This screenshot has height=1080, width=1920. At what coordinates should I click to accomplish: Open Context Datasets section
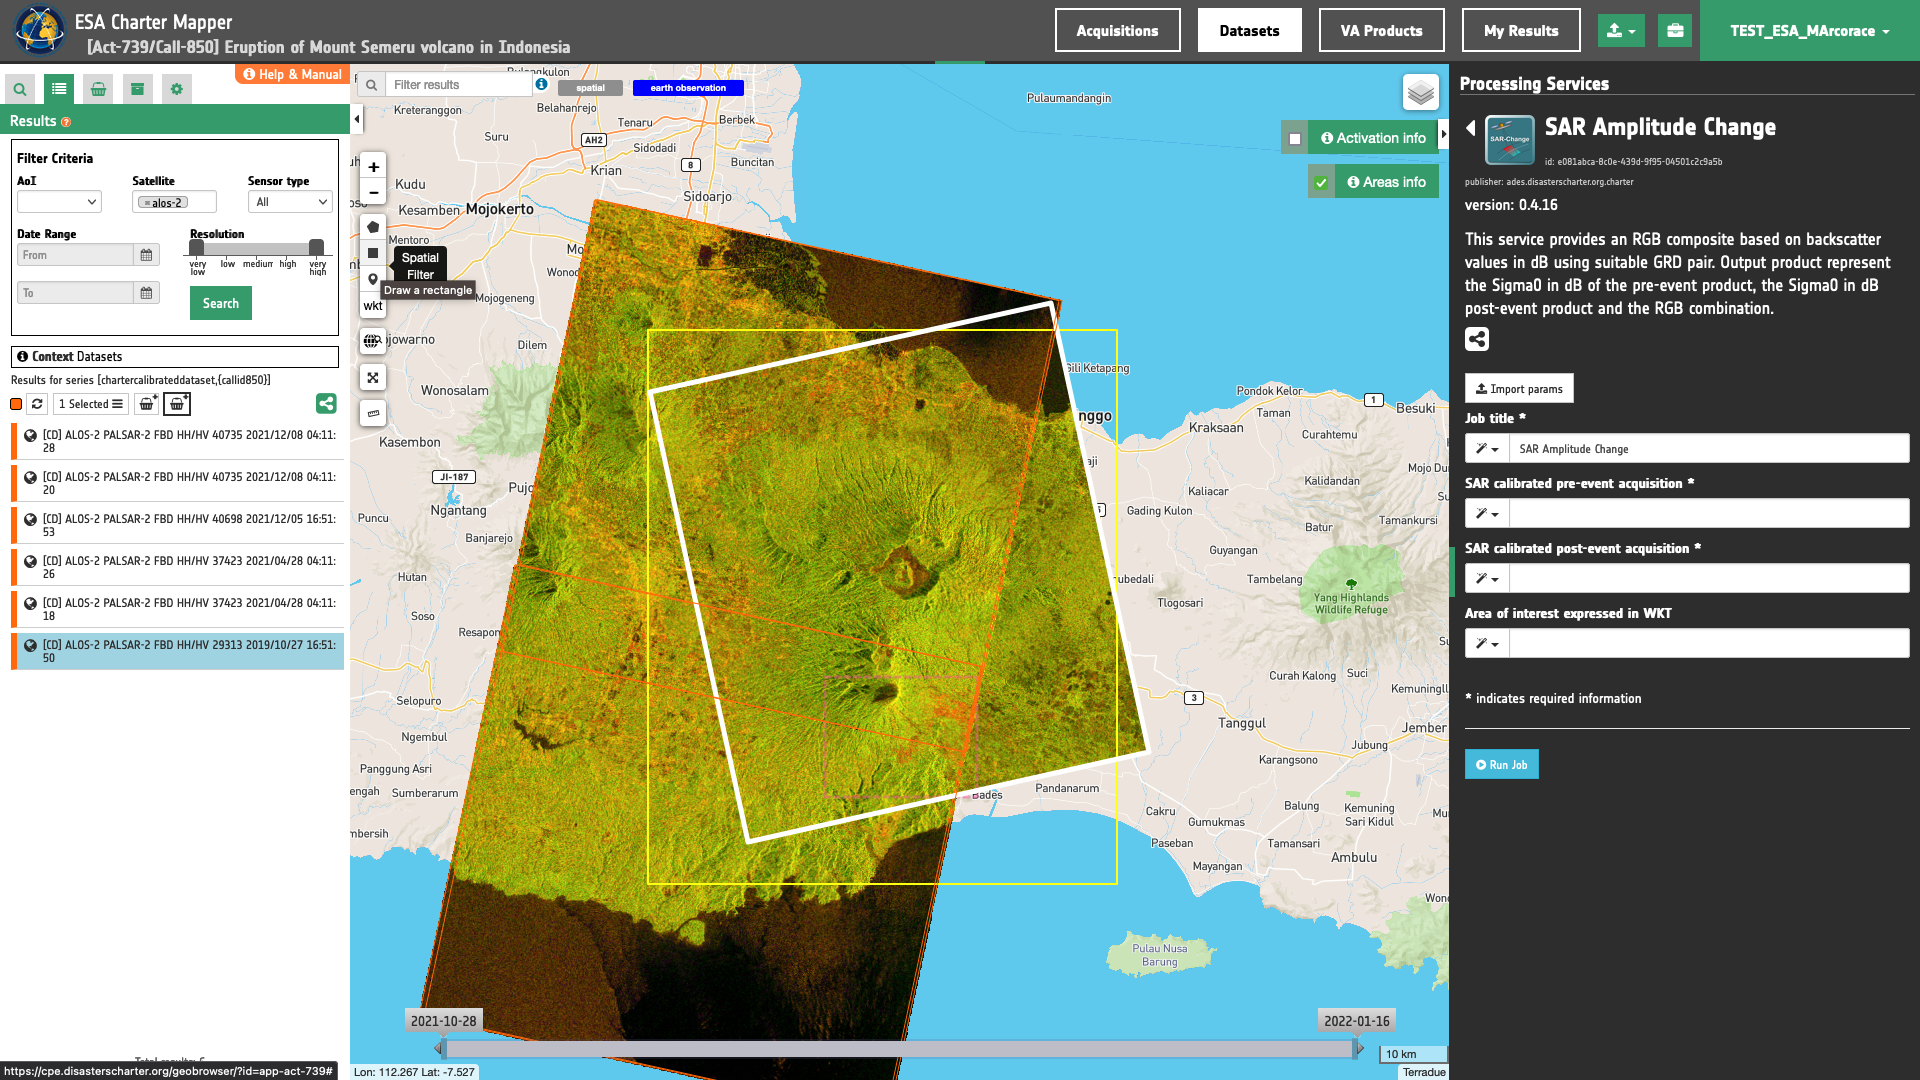175,357
